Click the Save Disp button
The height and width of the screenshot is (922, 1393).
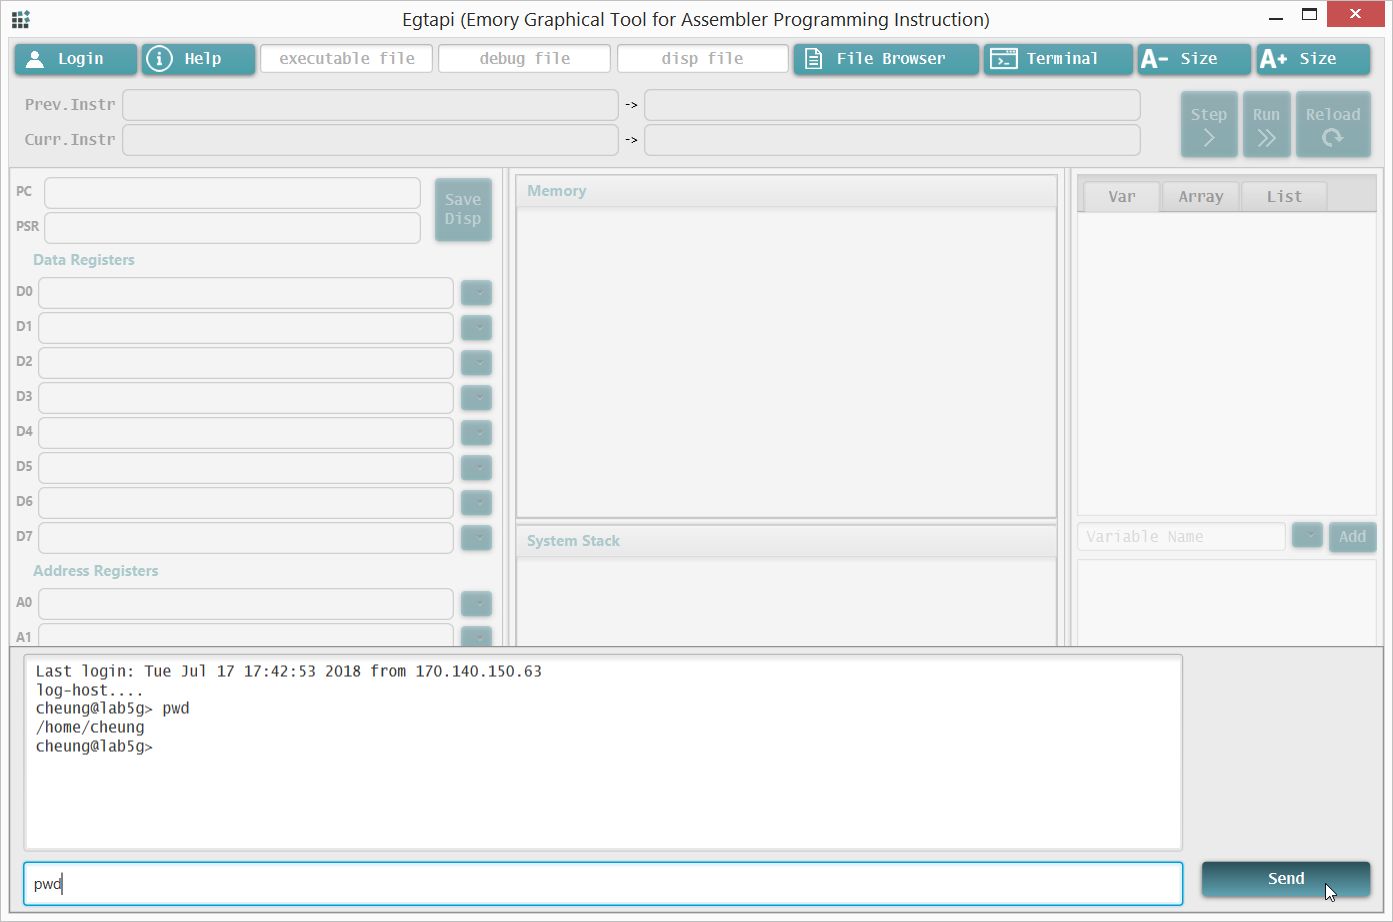click(x=463, y=210)
